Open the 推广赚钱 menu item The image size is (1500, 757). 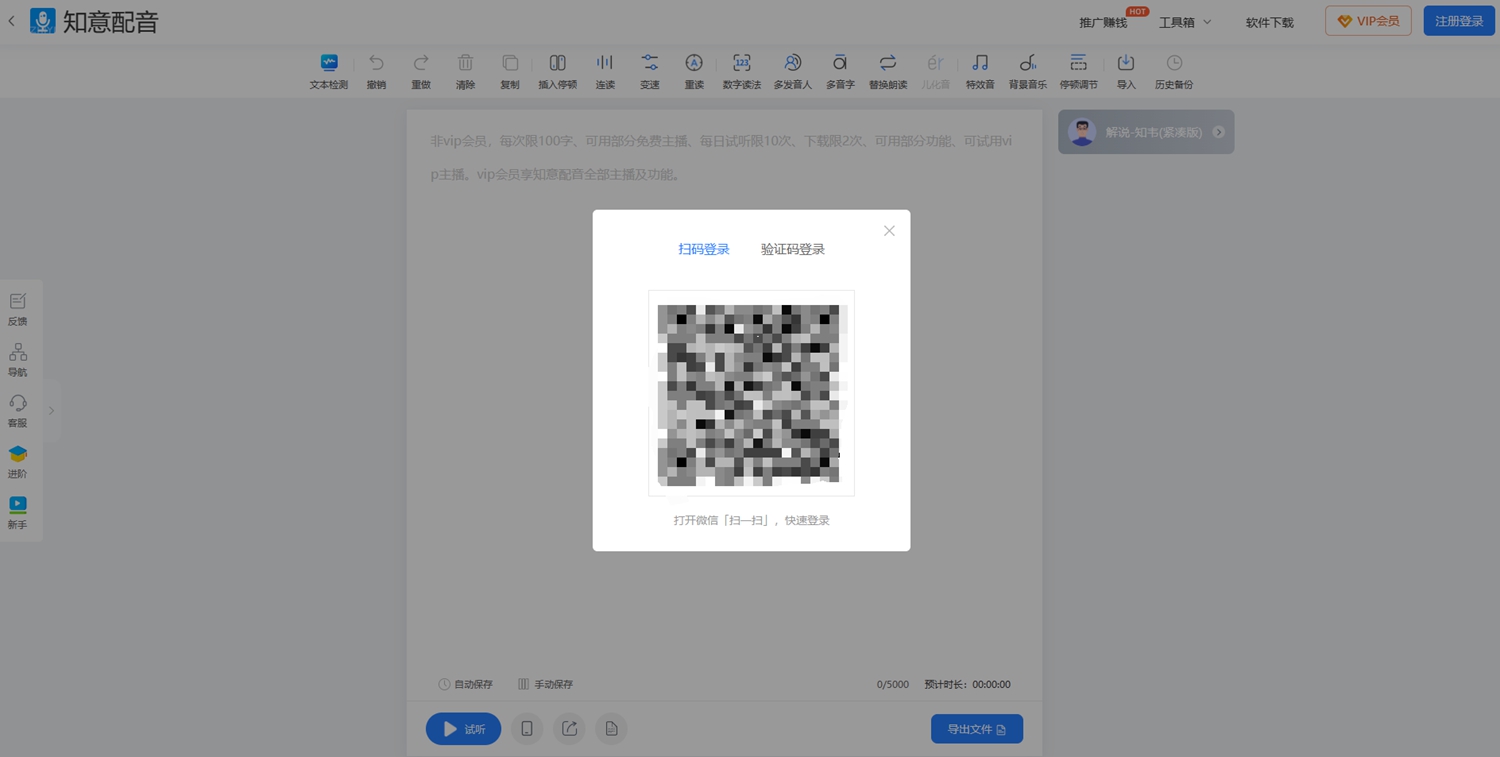[x=1103, y=22]
